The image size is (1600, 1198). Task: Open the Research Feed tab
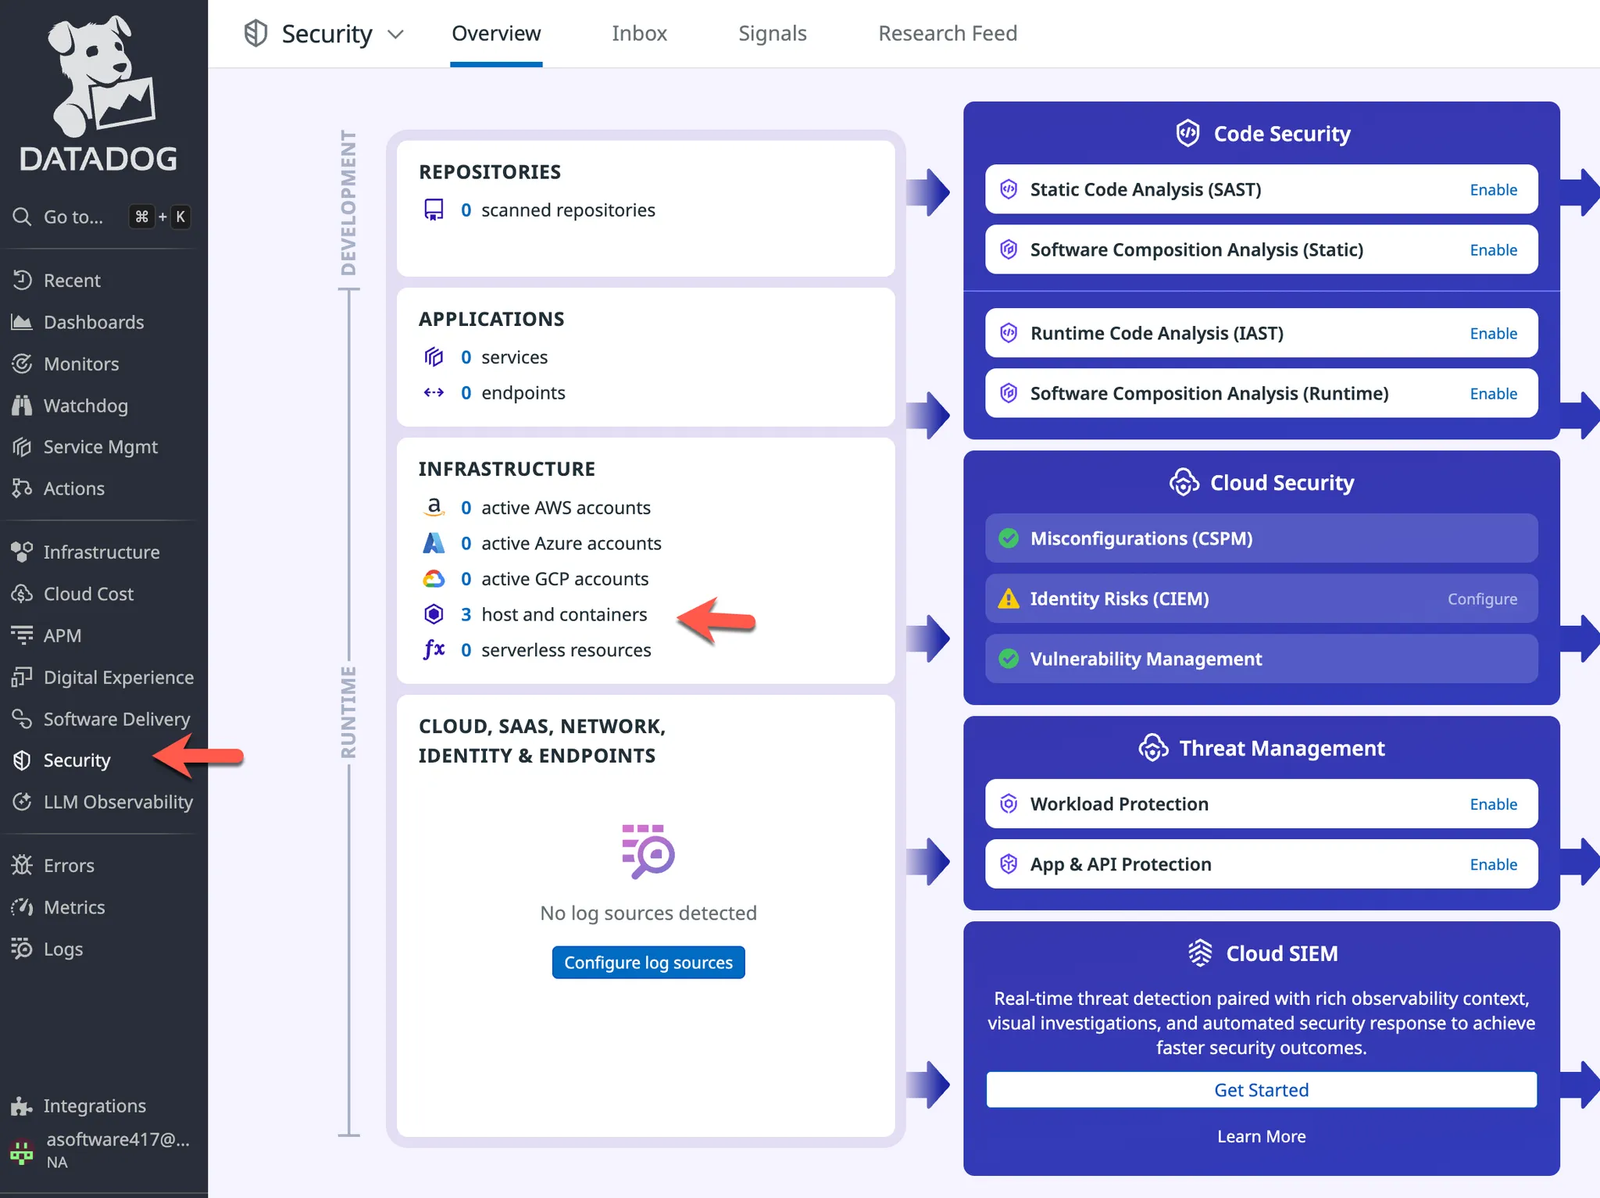pos(947,33)
